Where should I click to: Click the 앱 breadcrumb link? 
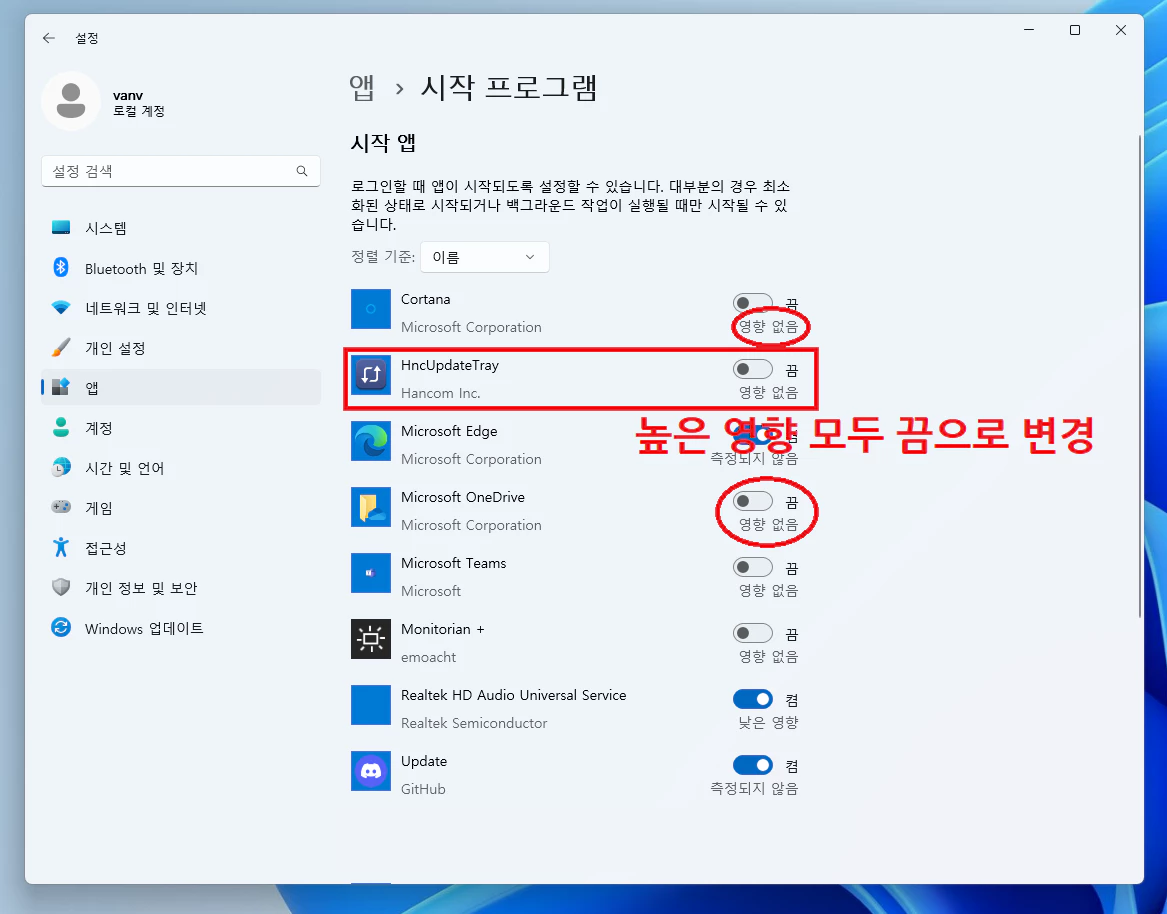(362, 88)
